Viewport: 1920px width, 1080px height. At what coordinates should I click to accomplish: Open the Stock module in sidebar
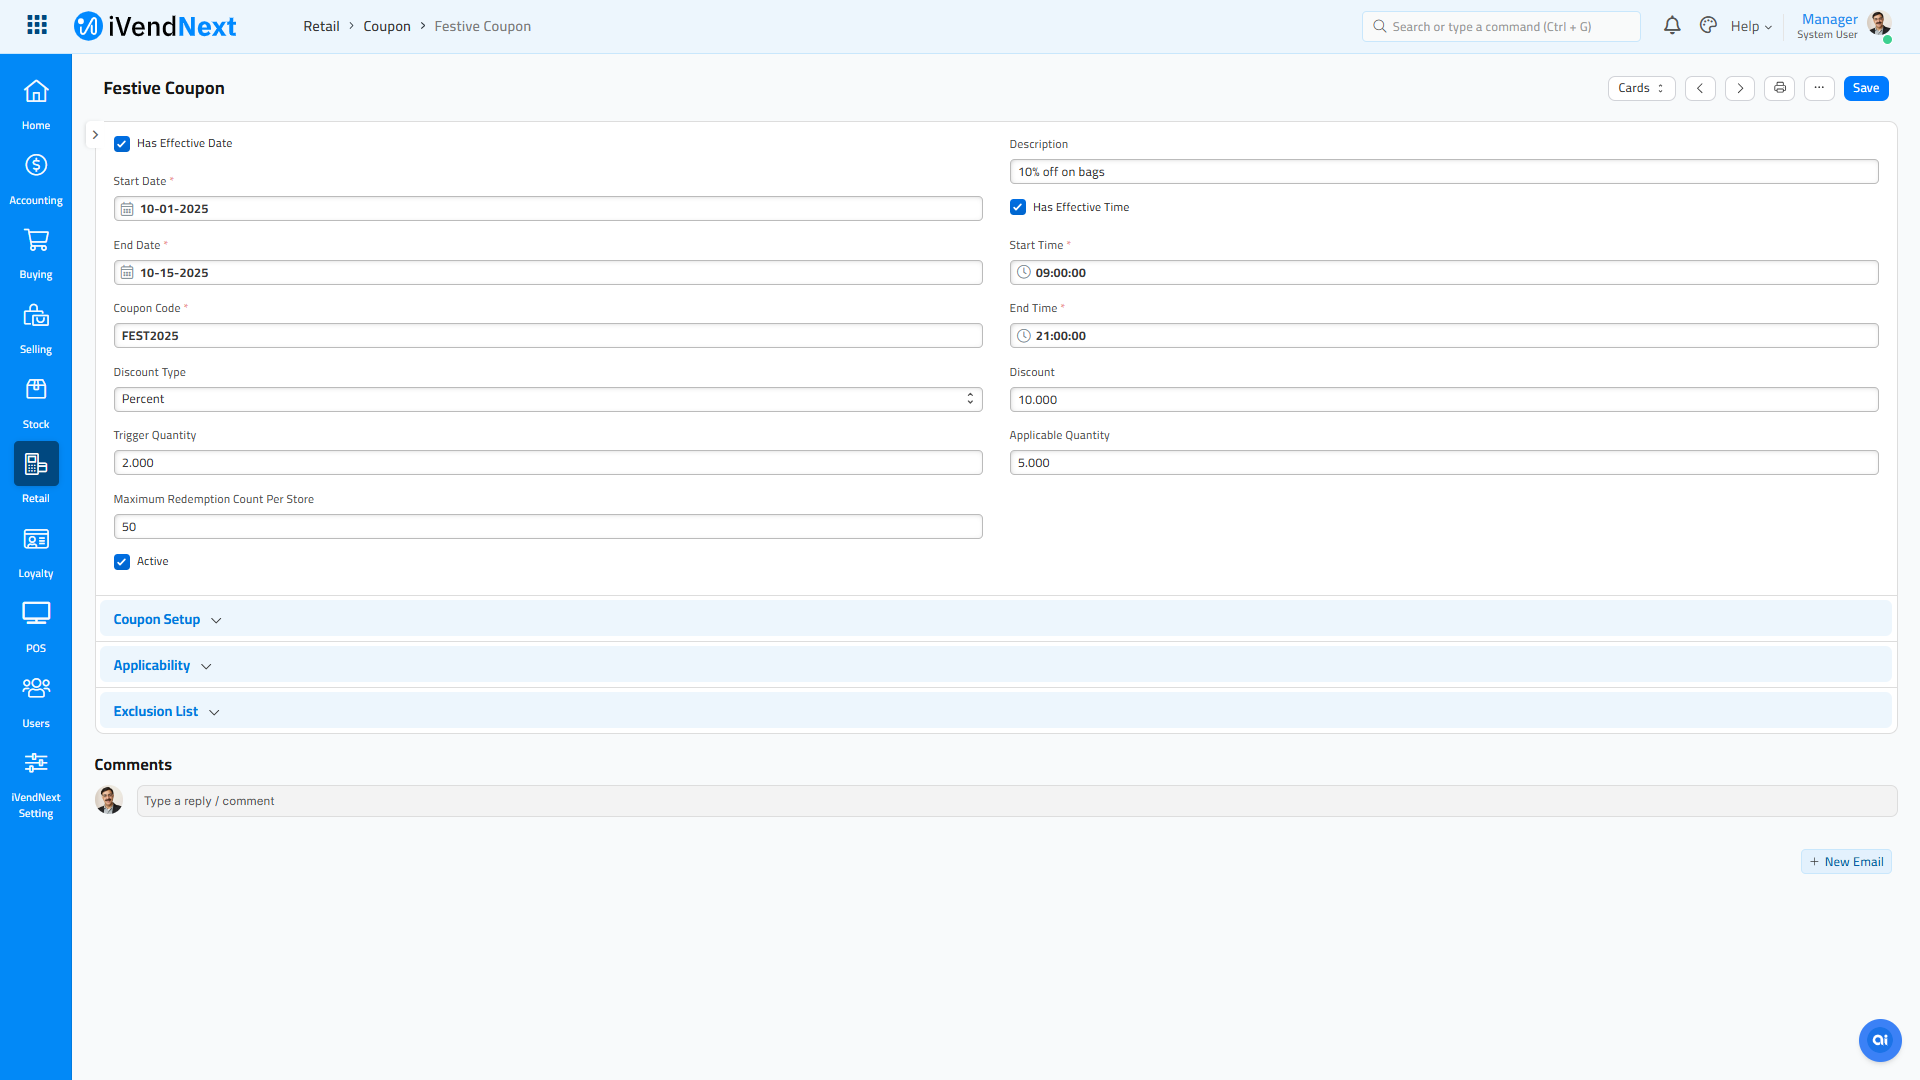[36, 402]
